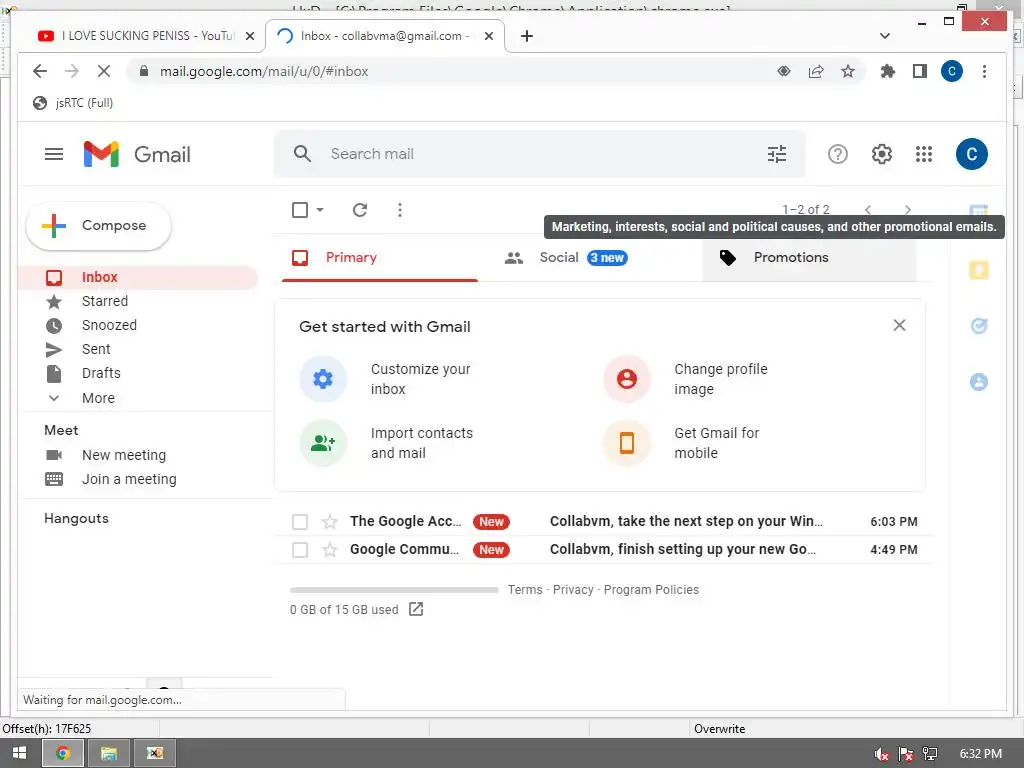Open Keep from the side panel

click(x=978, y=270)
